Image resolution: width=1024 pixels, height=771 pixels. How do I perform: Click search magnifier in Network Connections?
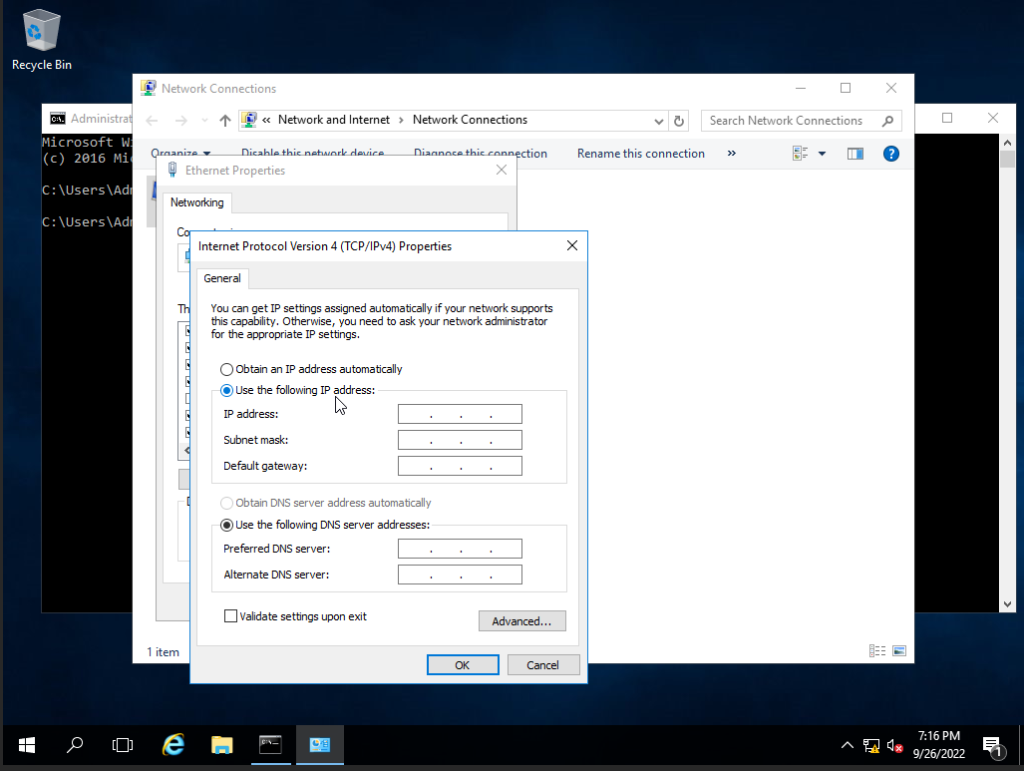(x=888, y=121)
